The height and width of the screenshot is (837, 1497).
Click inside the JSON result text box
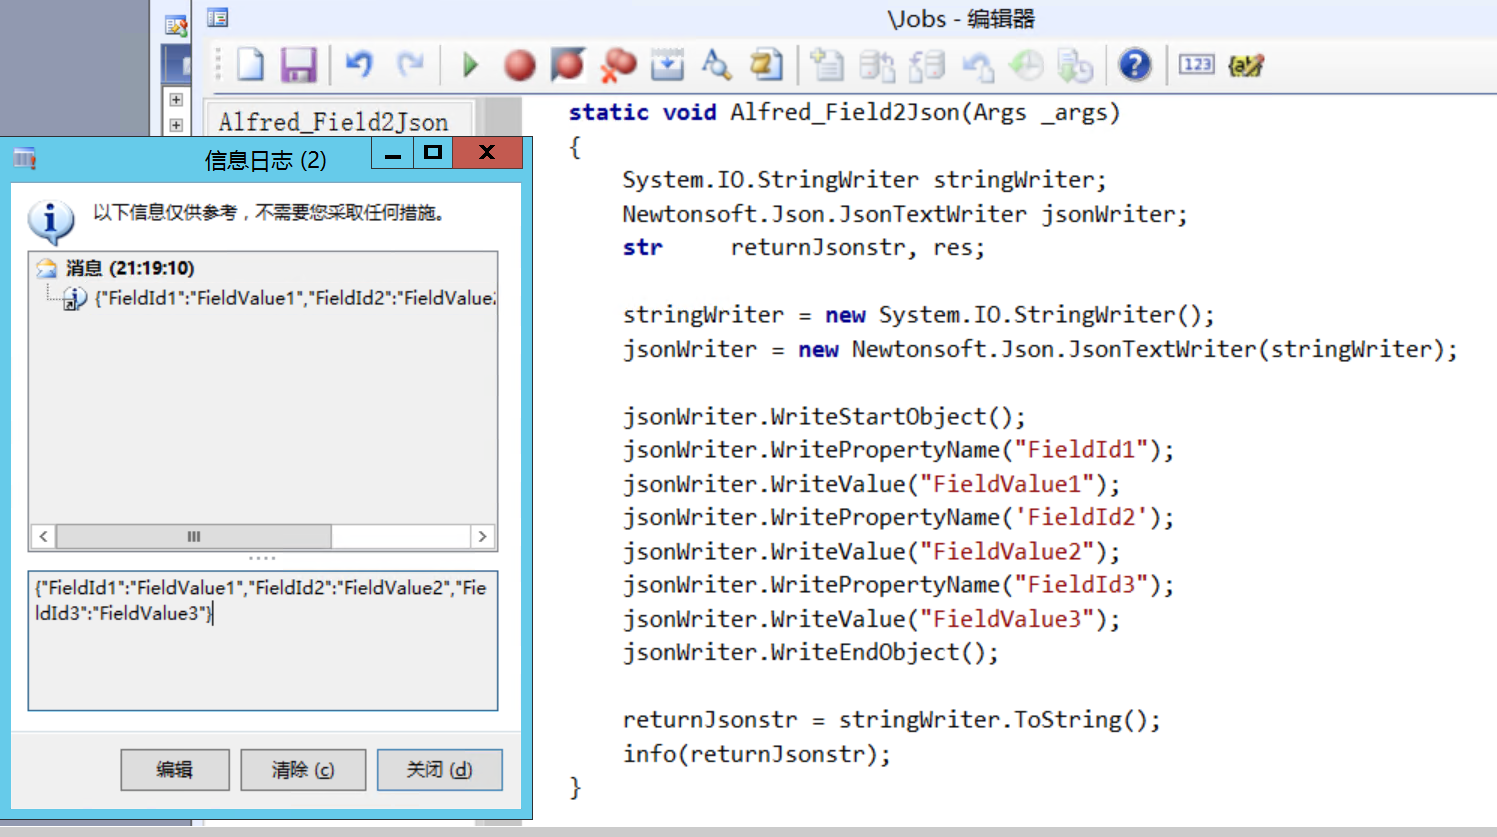[x=260, y=640]
